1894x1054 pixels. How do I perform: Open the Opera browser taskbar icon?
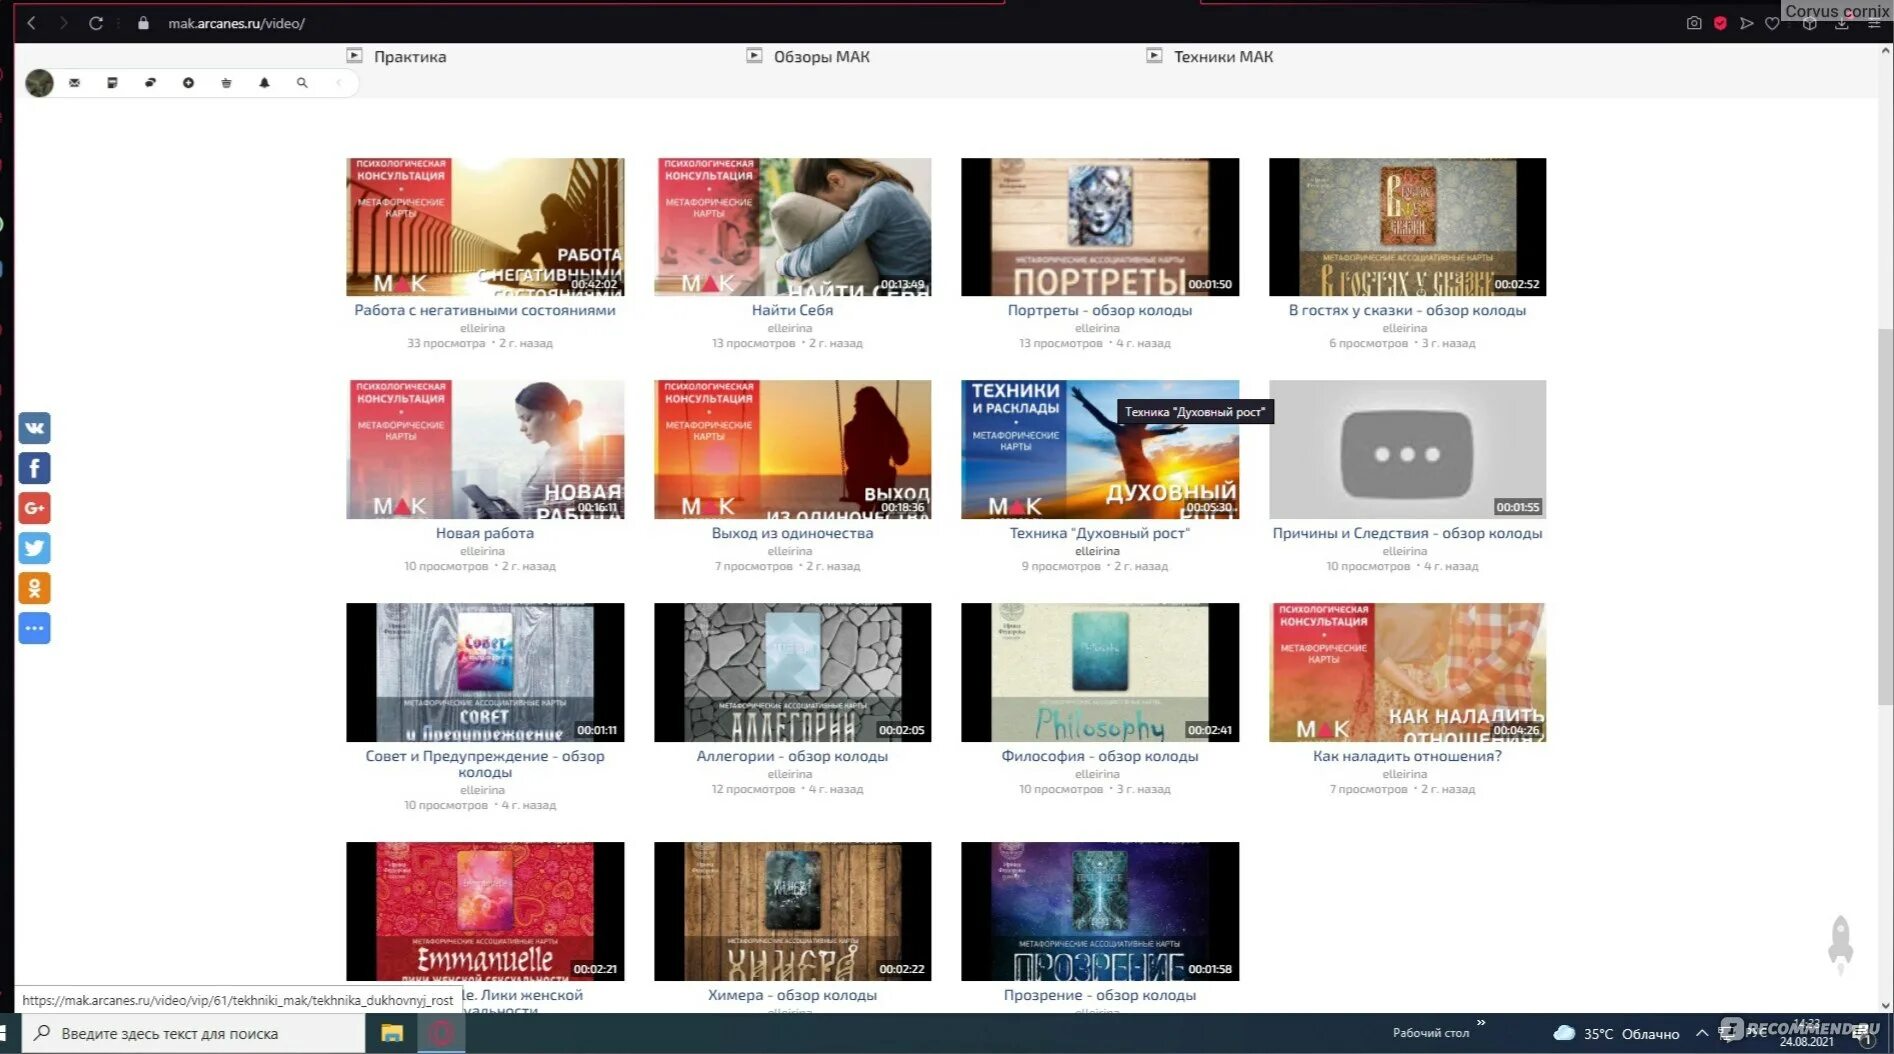(441, 1033)
